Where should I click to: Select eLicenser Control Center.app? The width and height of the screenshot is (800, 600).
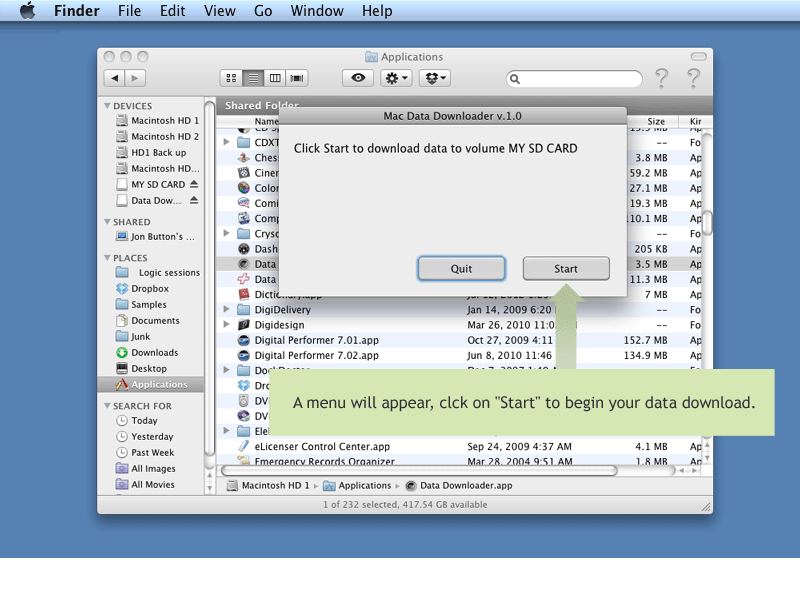point(322,446)
